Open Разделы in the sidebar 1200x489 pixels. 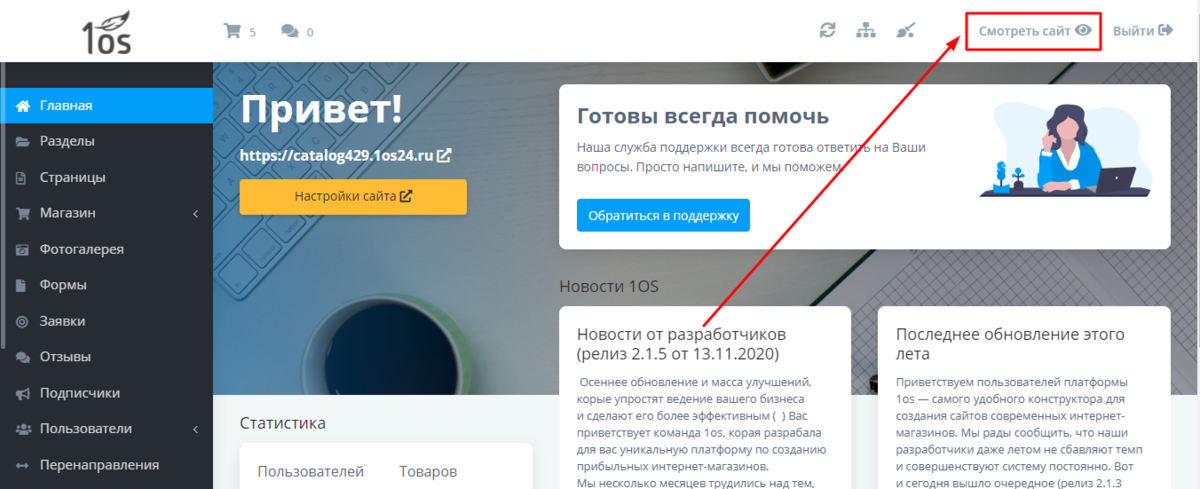tap(106, 141)
